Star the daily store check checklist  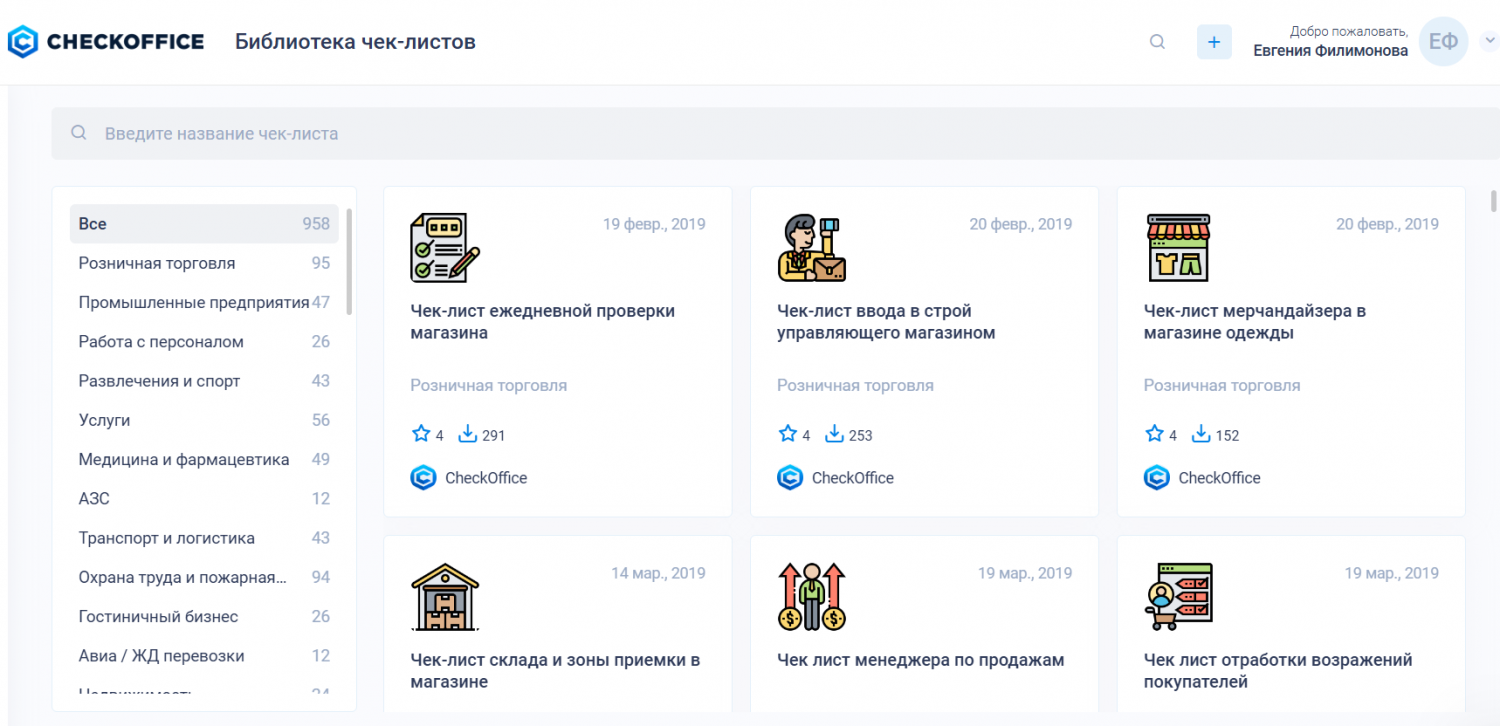coord(421,434)
